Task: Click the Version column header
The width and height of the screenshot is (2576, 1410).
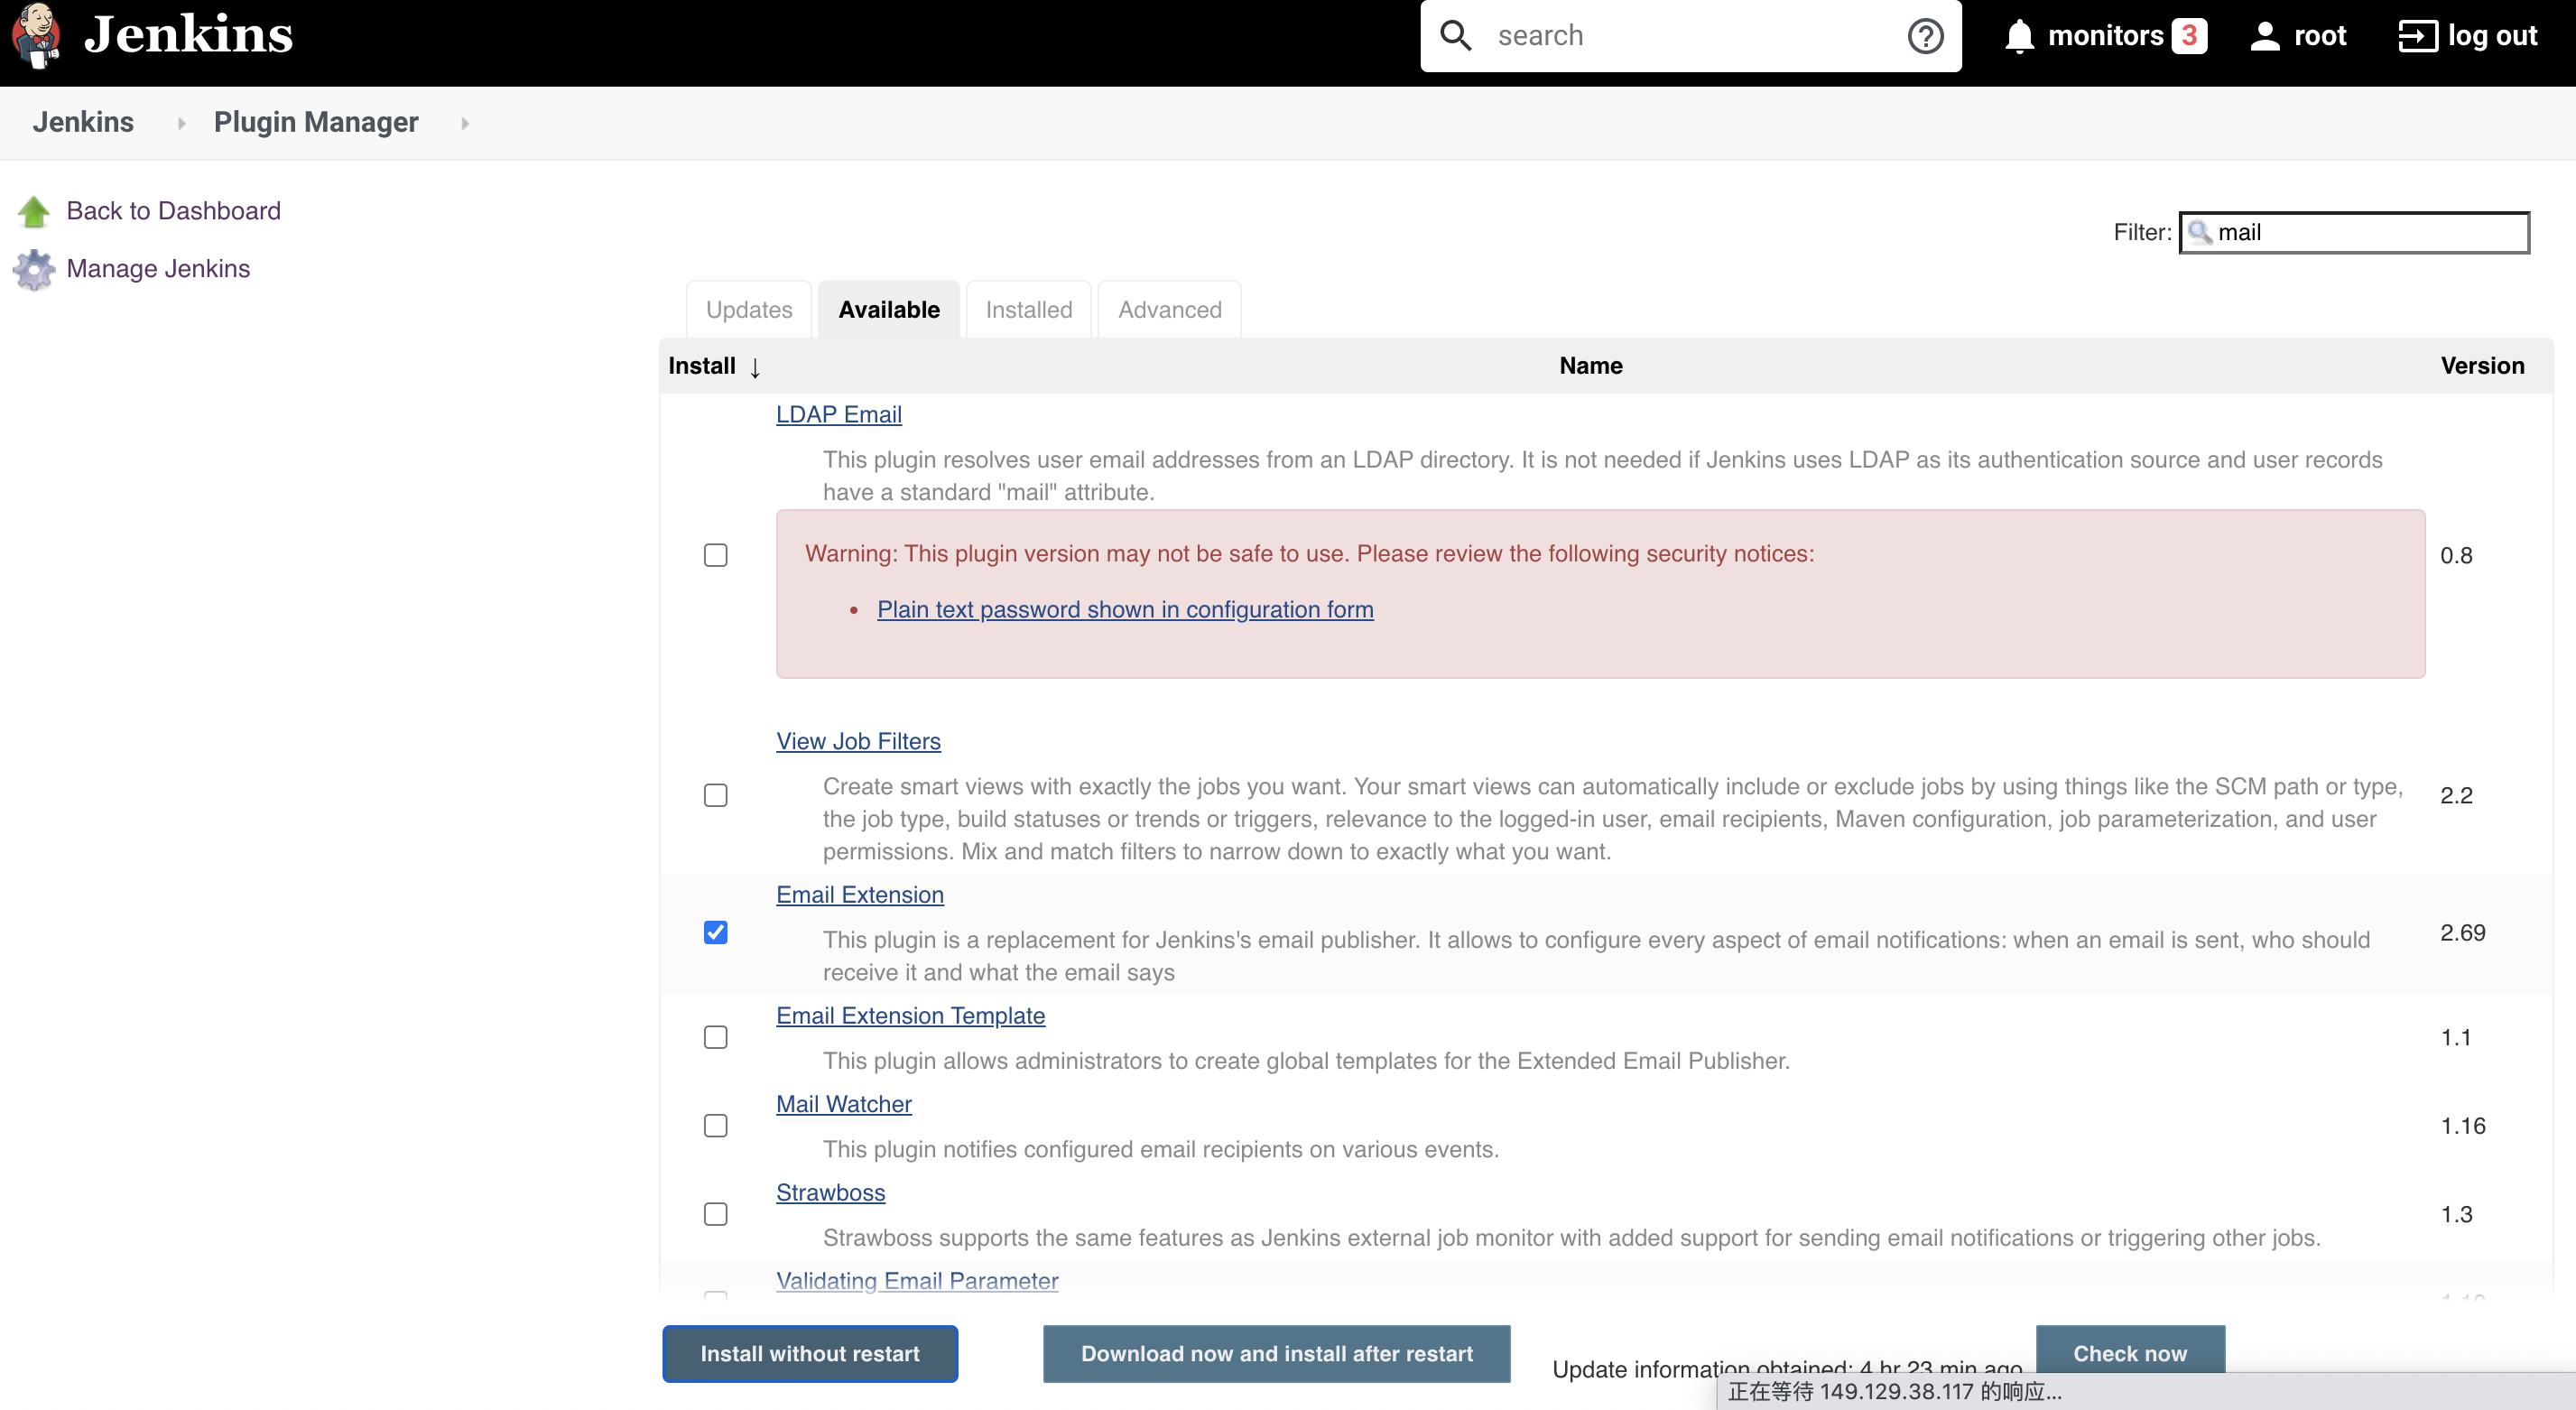Action: click(2482, 366)
